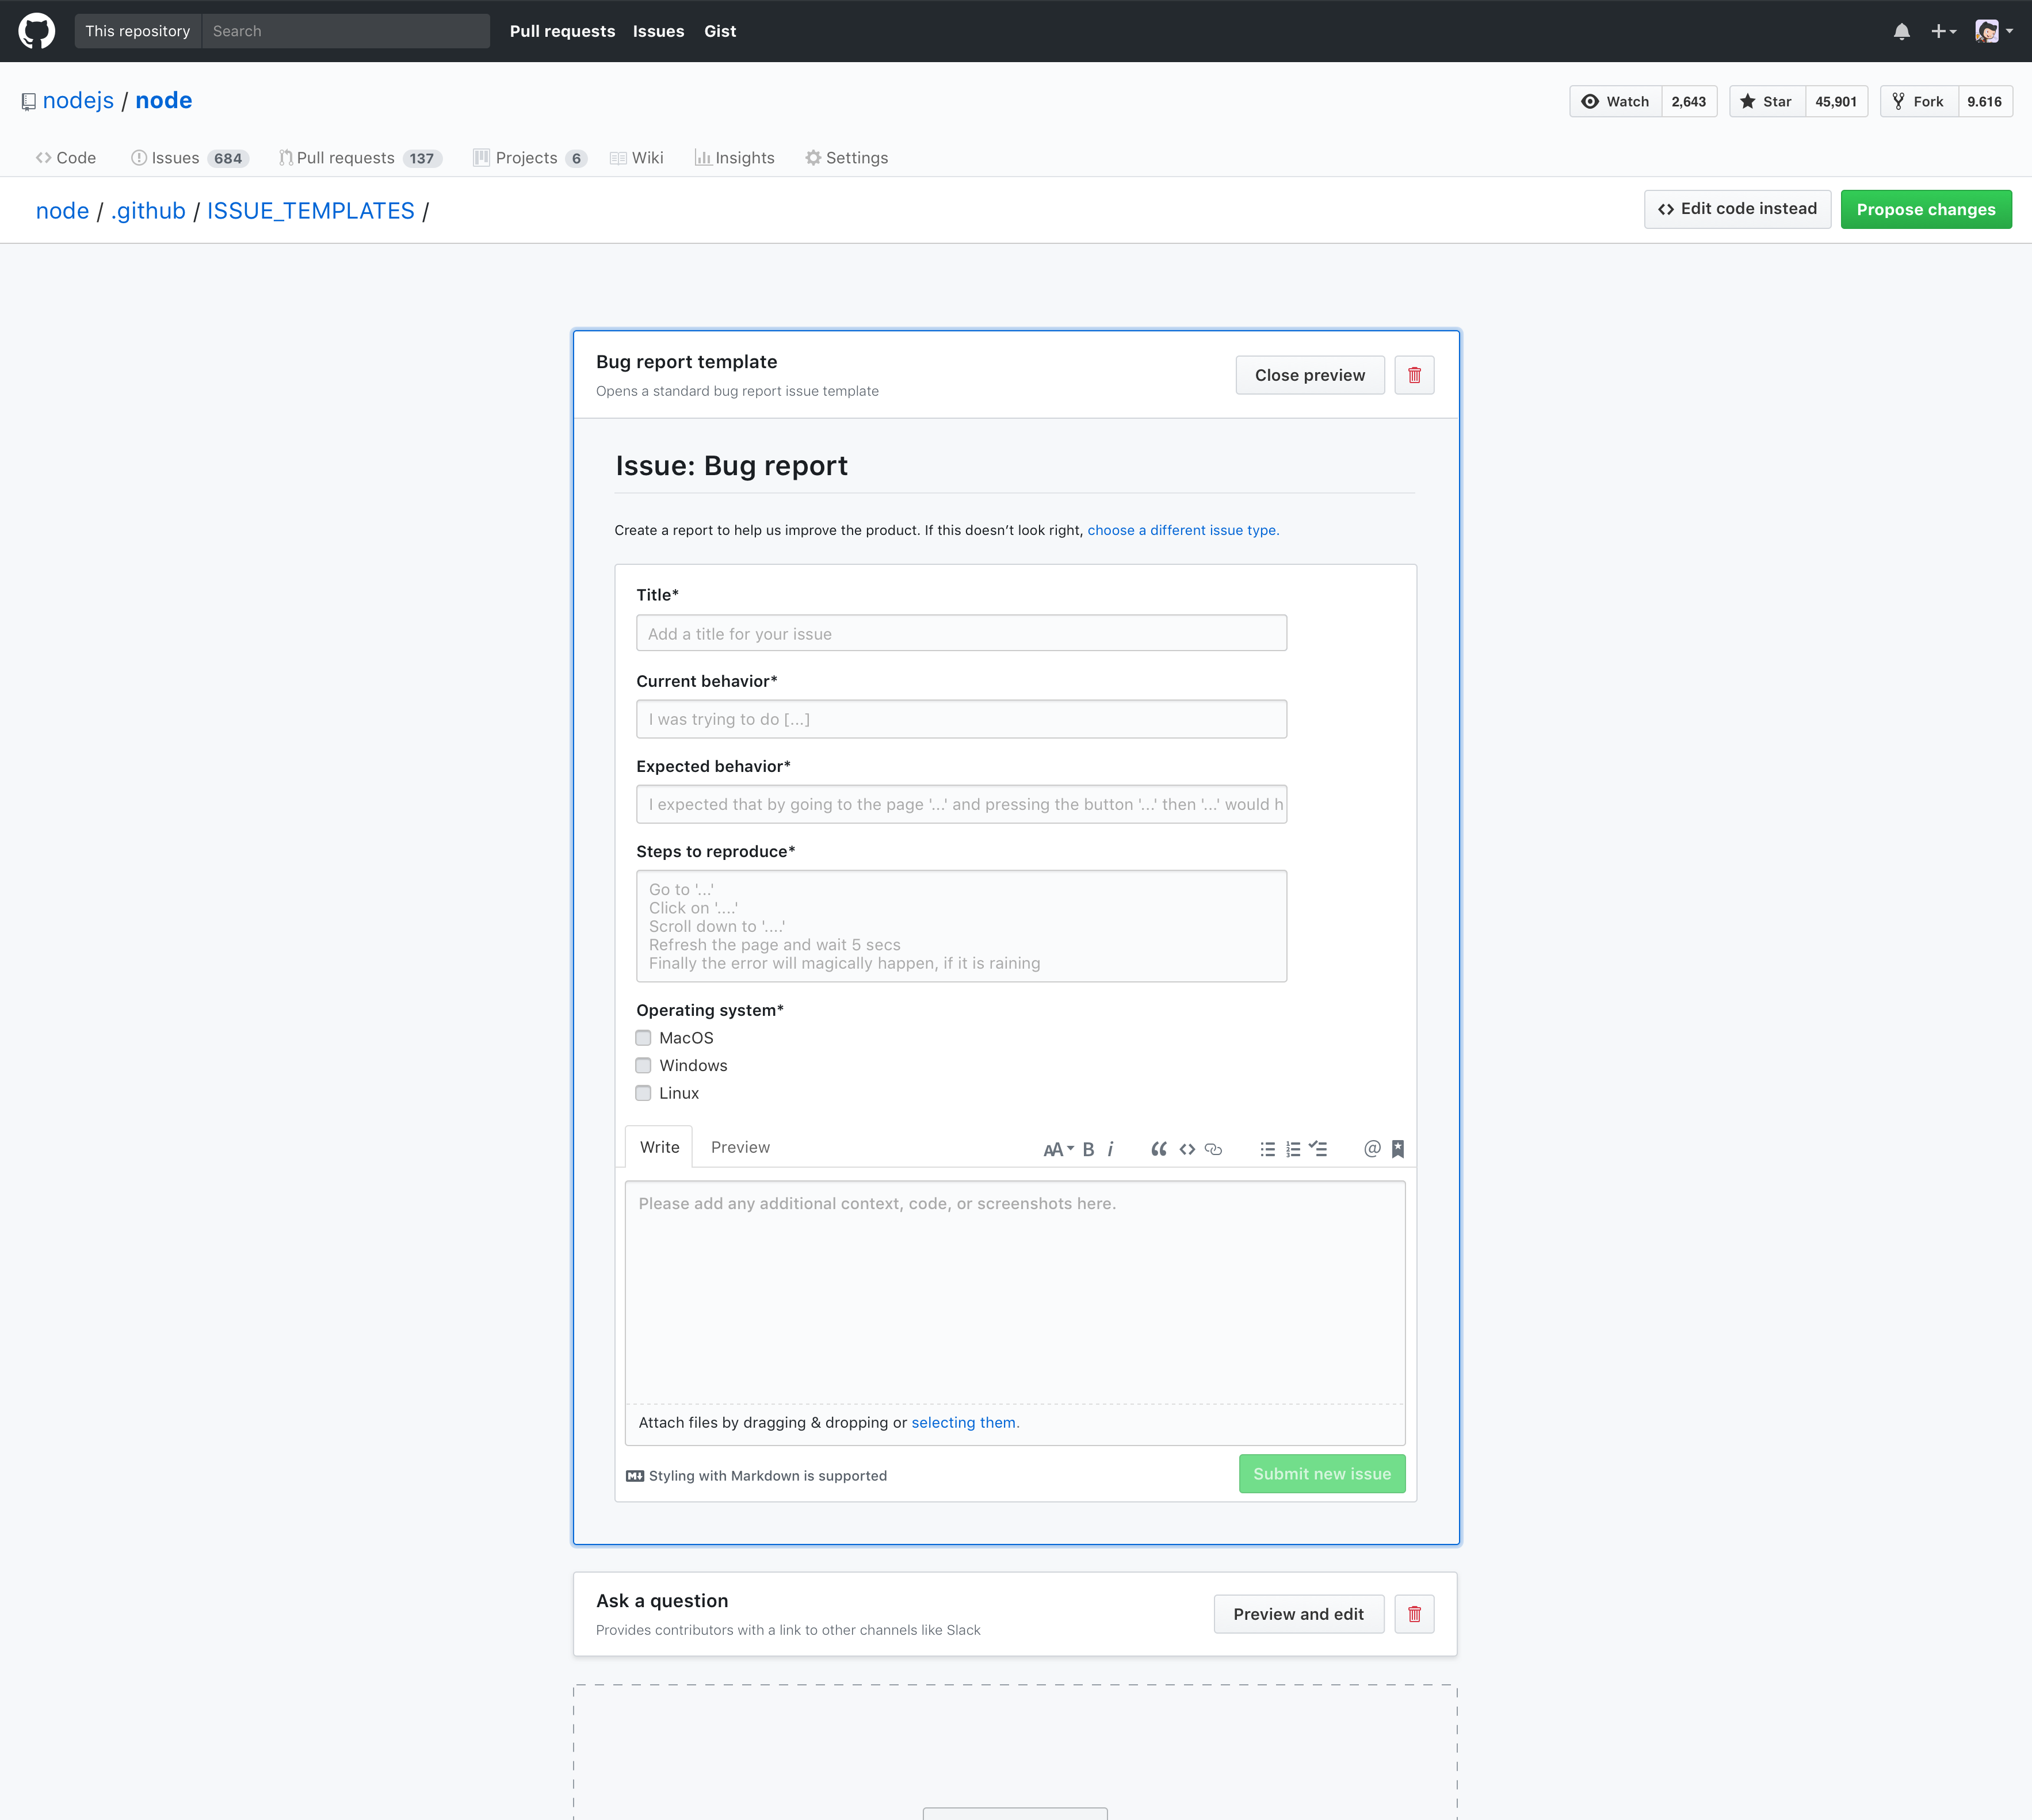Viewport: 2032px width, 1820px height.
Task: Click Gist in top navigation
Action: coord(720,31)
